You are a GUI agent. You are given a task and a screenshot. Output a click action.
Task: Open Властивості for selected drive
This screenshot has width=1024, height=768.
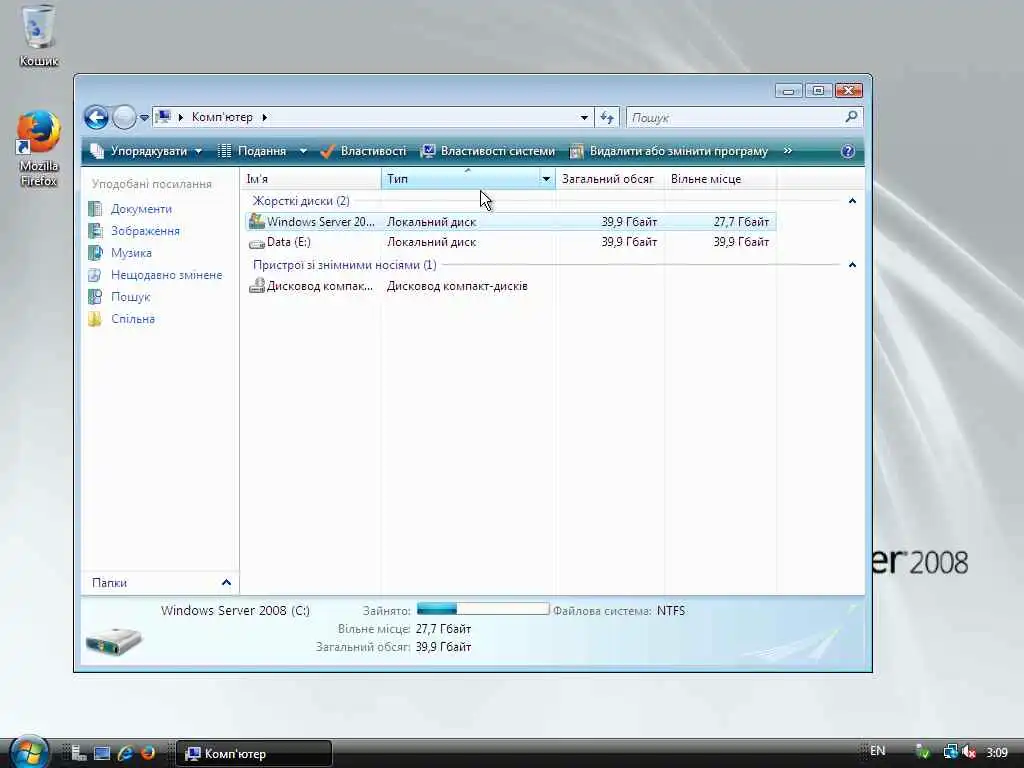(x=363, y=151)
